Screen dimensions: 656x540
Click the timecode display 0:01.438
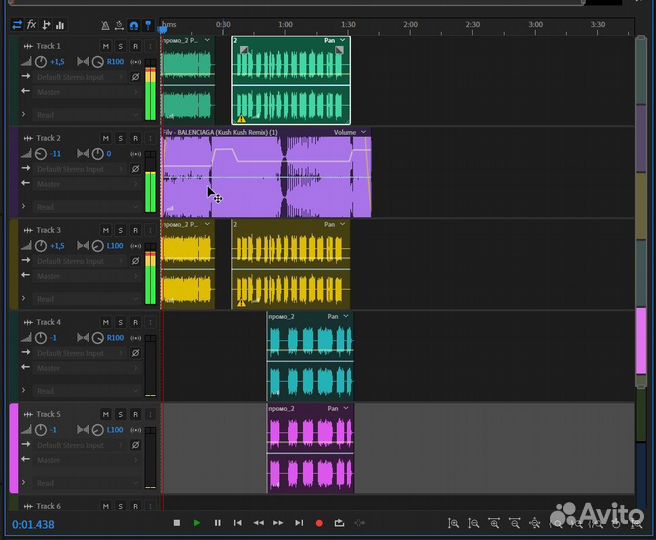tap(34, 524)
